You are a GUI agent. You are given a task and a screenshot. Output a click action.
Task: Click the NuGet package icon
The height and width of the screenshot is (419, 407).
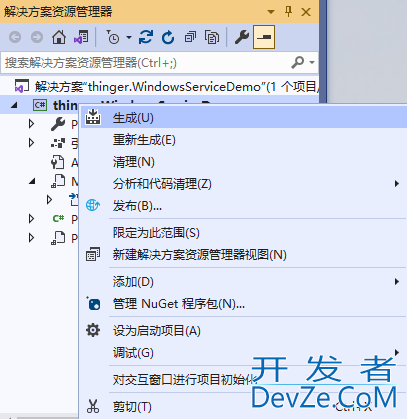(x=93, y=303)
